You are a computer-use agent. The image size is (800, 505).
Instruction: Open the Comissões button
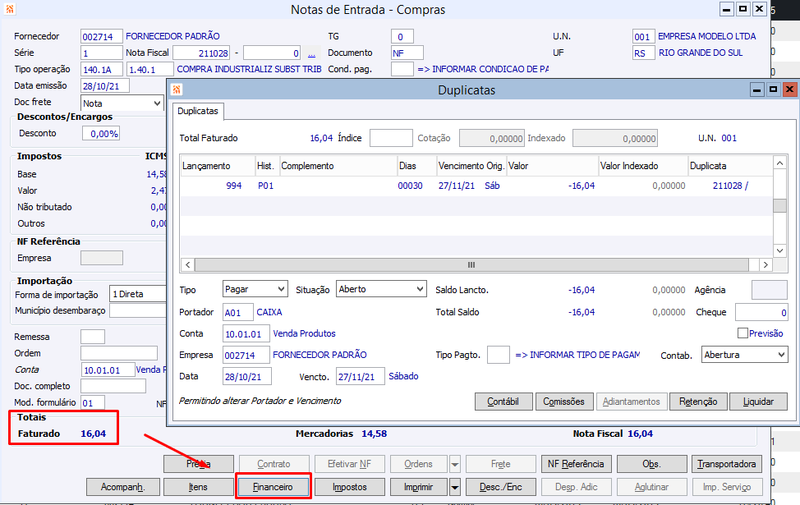563,401
